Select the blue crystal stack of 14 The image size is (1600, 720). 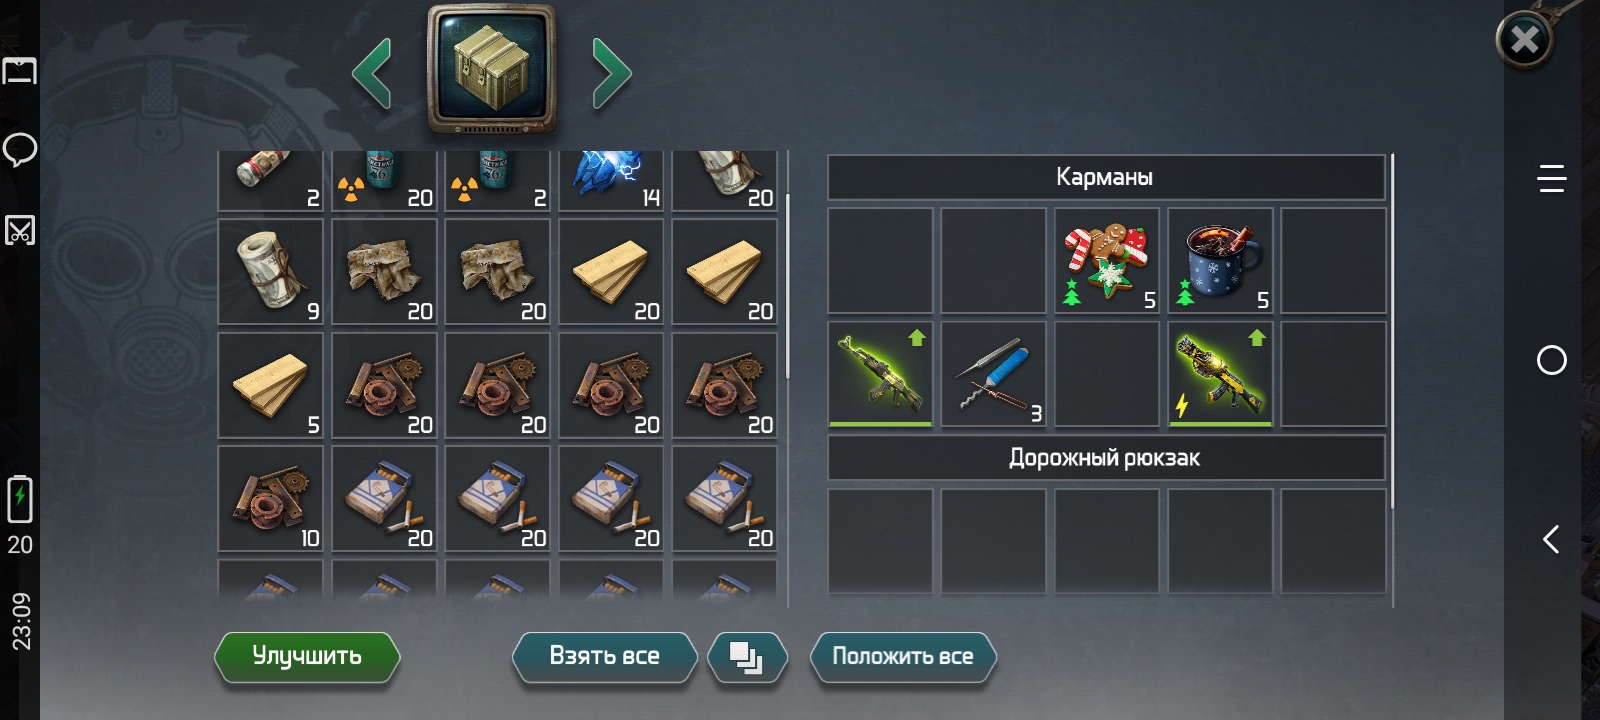click(611, 180)
